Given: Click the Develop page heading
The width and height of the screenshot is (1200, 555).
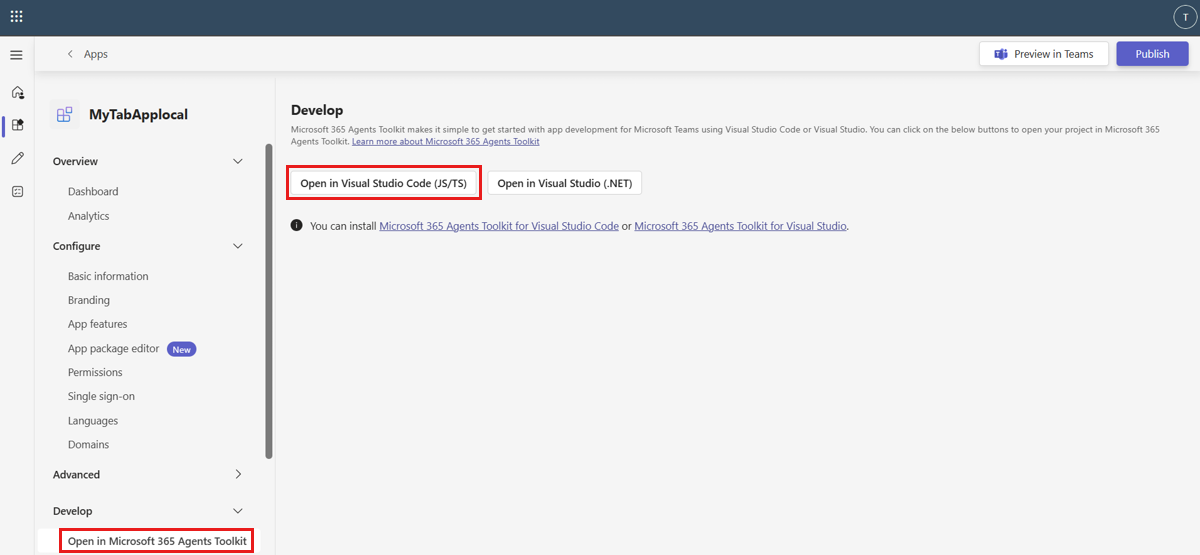Looking at the screenshot, I should (x=317, y=110).
